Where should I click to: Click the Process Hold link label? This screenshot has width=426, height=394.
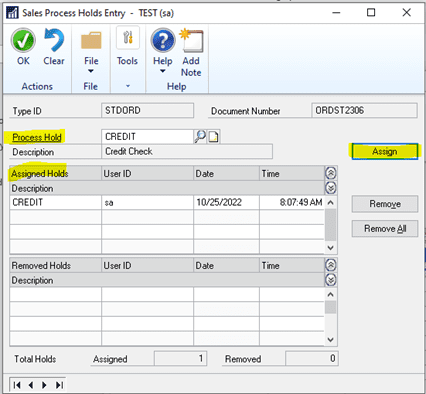pyautogui.click(x=37, y=137)
